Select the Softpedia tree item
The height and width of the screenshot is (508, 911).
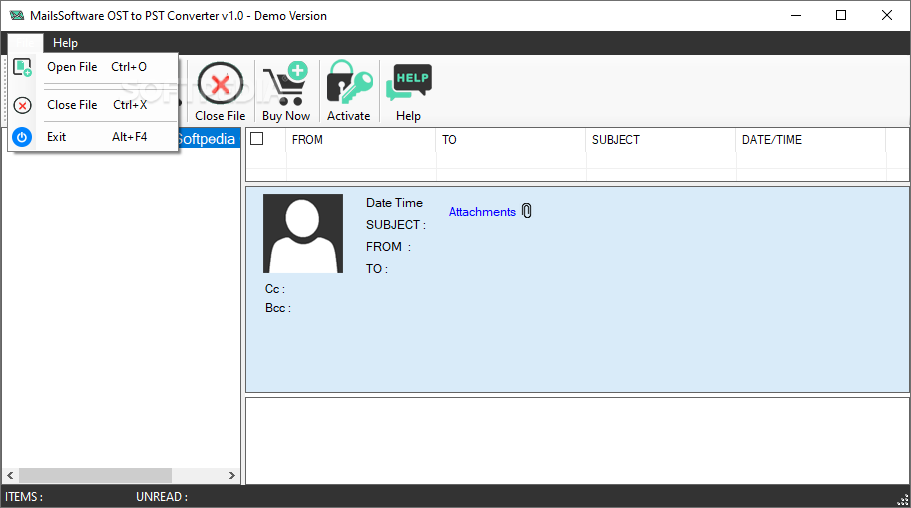pyautogui.click(x=207, y=139)
